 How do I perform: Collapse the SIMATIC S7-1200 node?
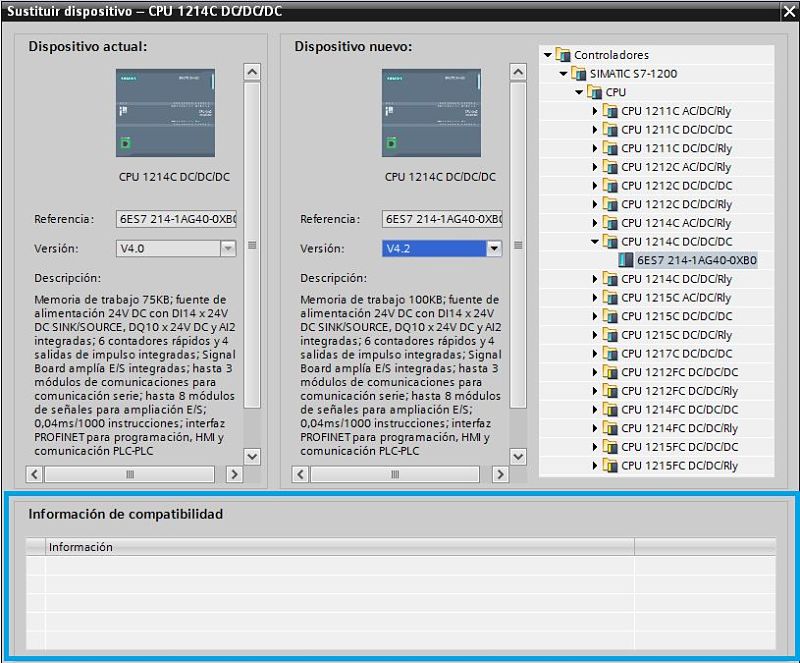tap(563, 73)
